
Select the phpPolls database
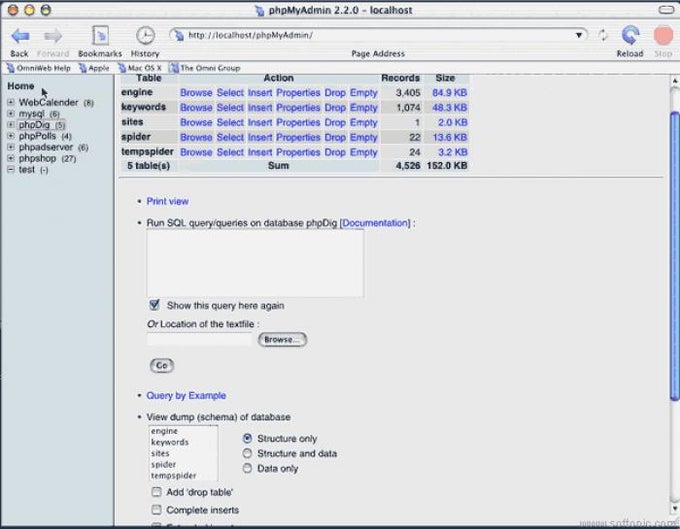pyautogui.click(x=37, y=136)
